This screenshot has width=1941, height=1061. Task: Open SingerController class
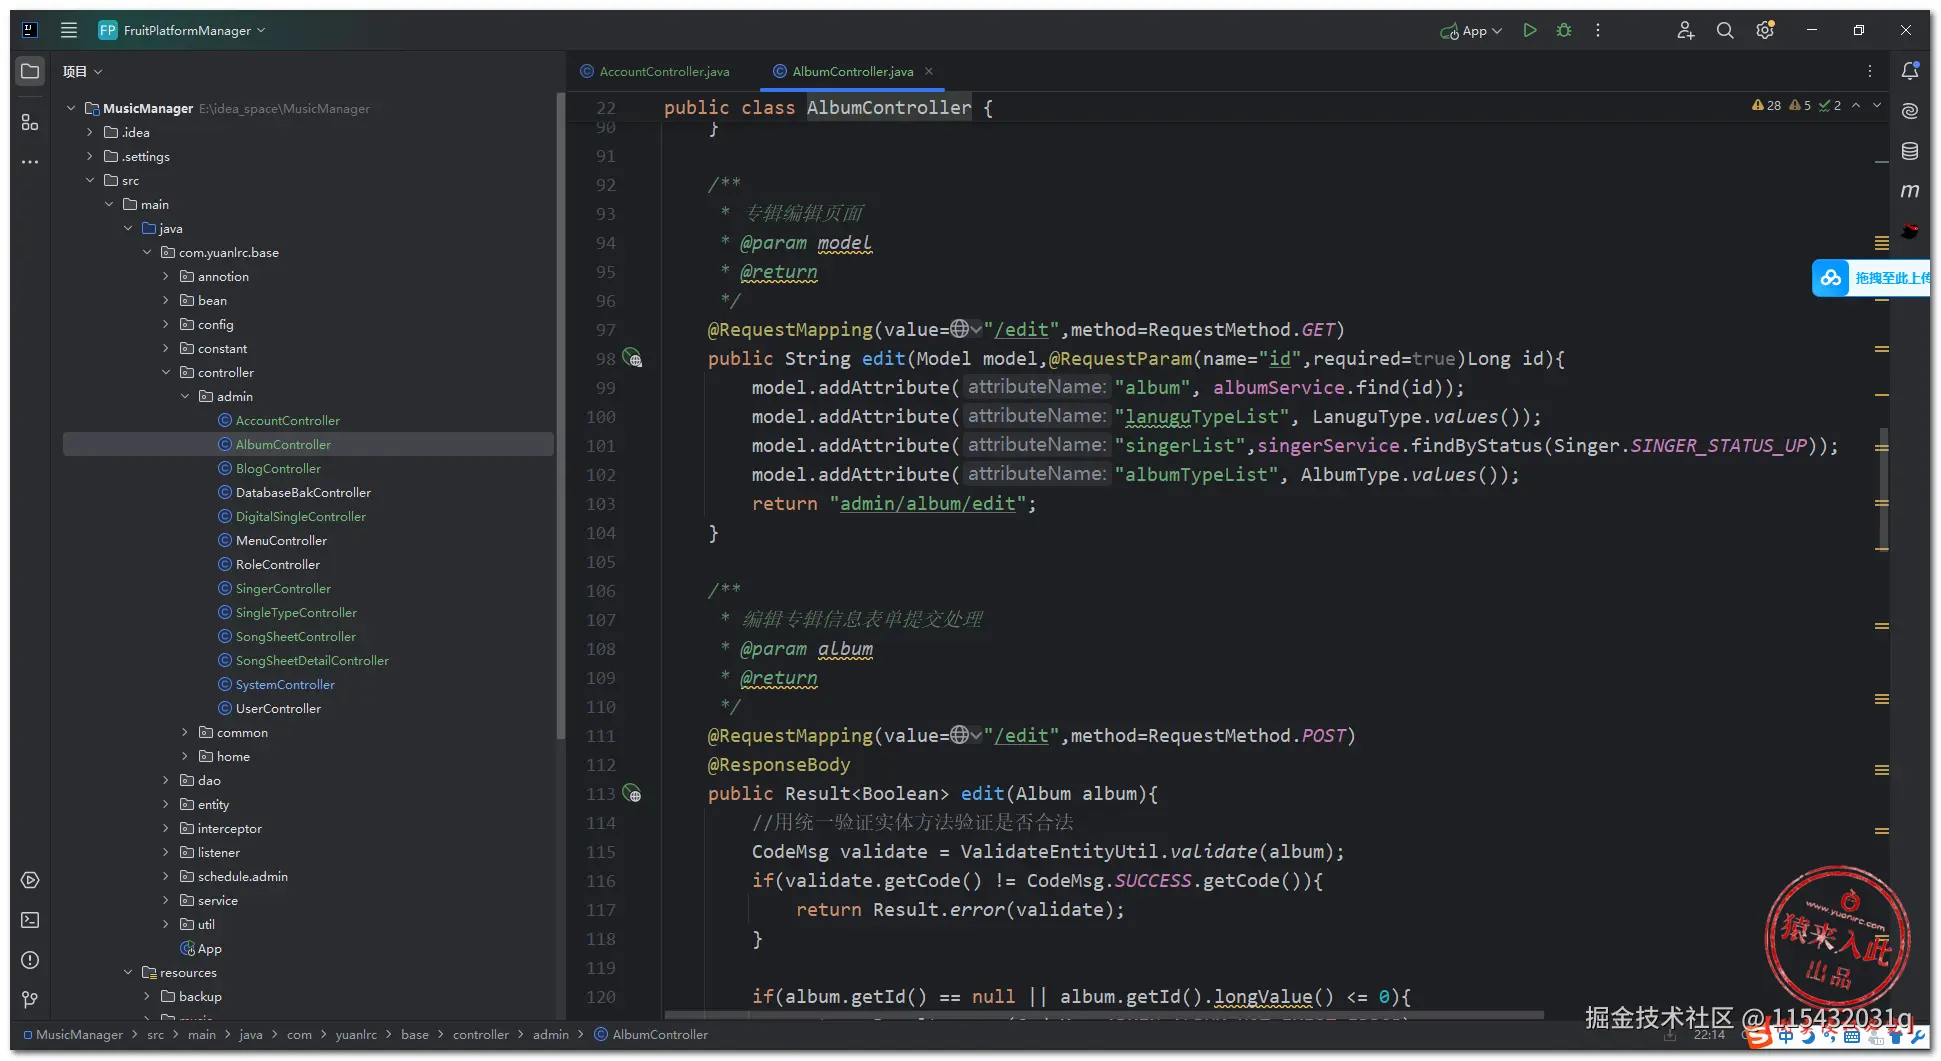(x=283, y=588)
